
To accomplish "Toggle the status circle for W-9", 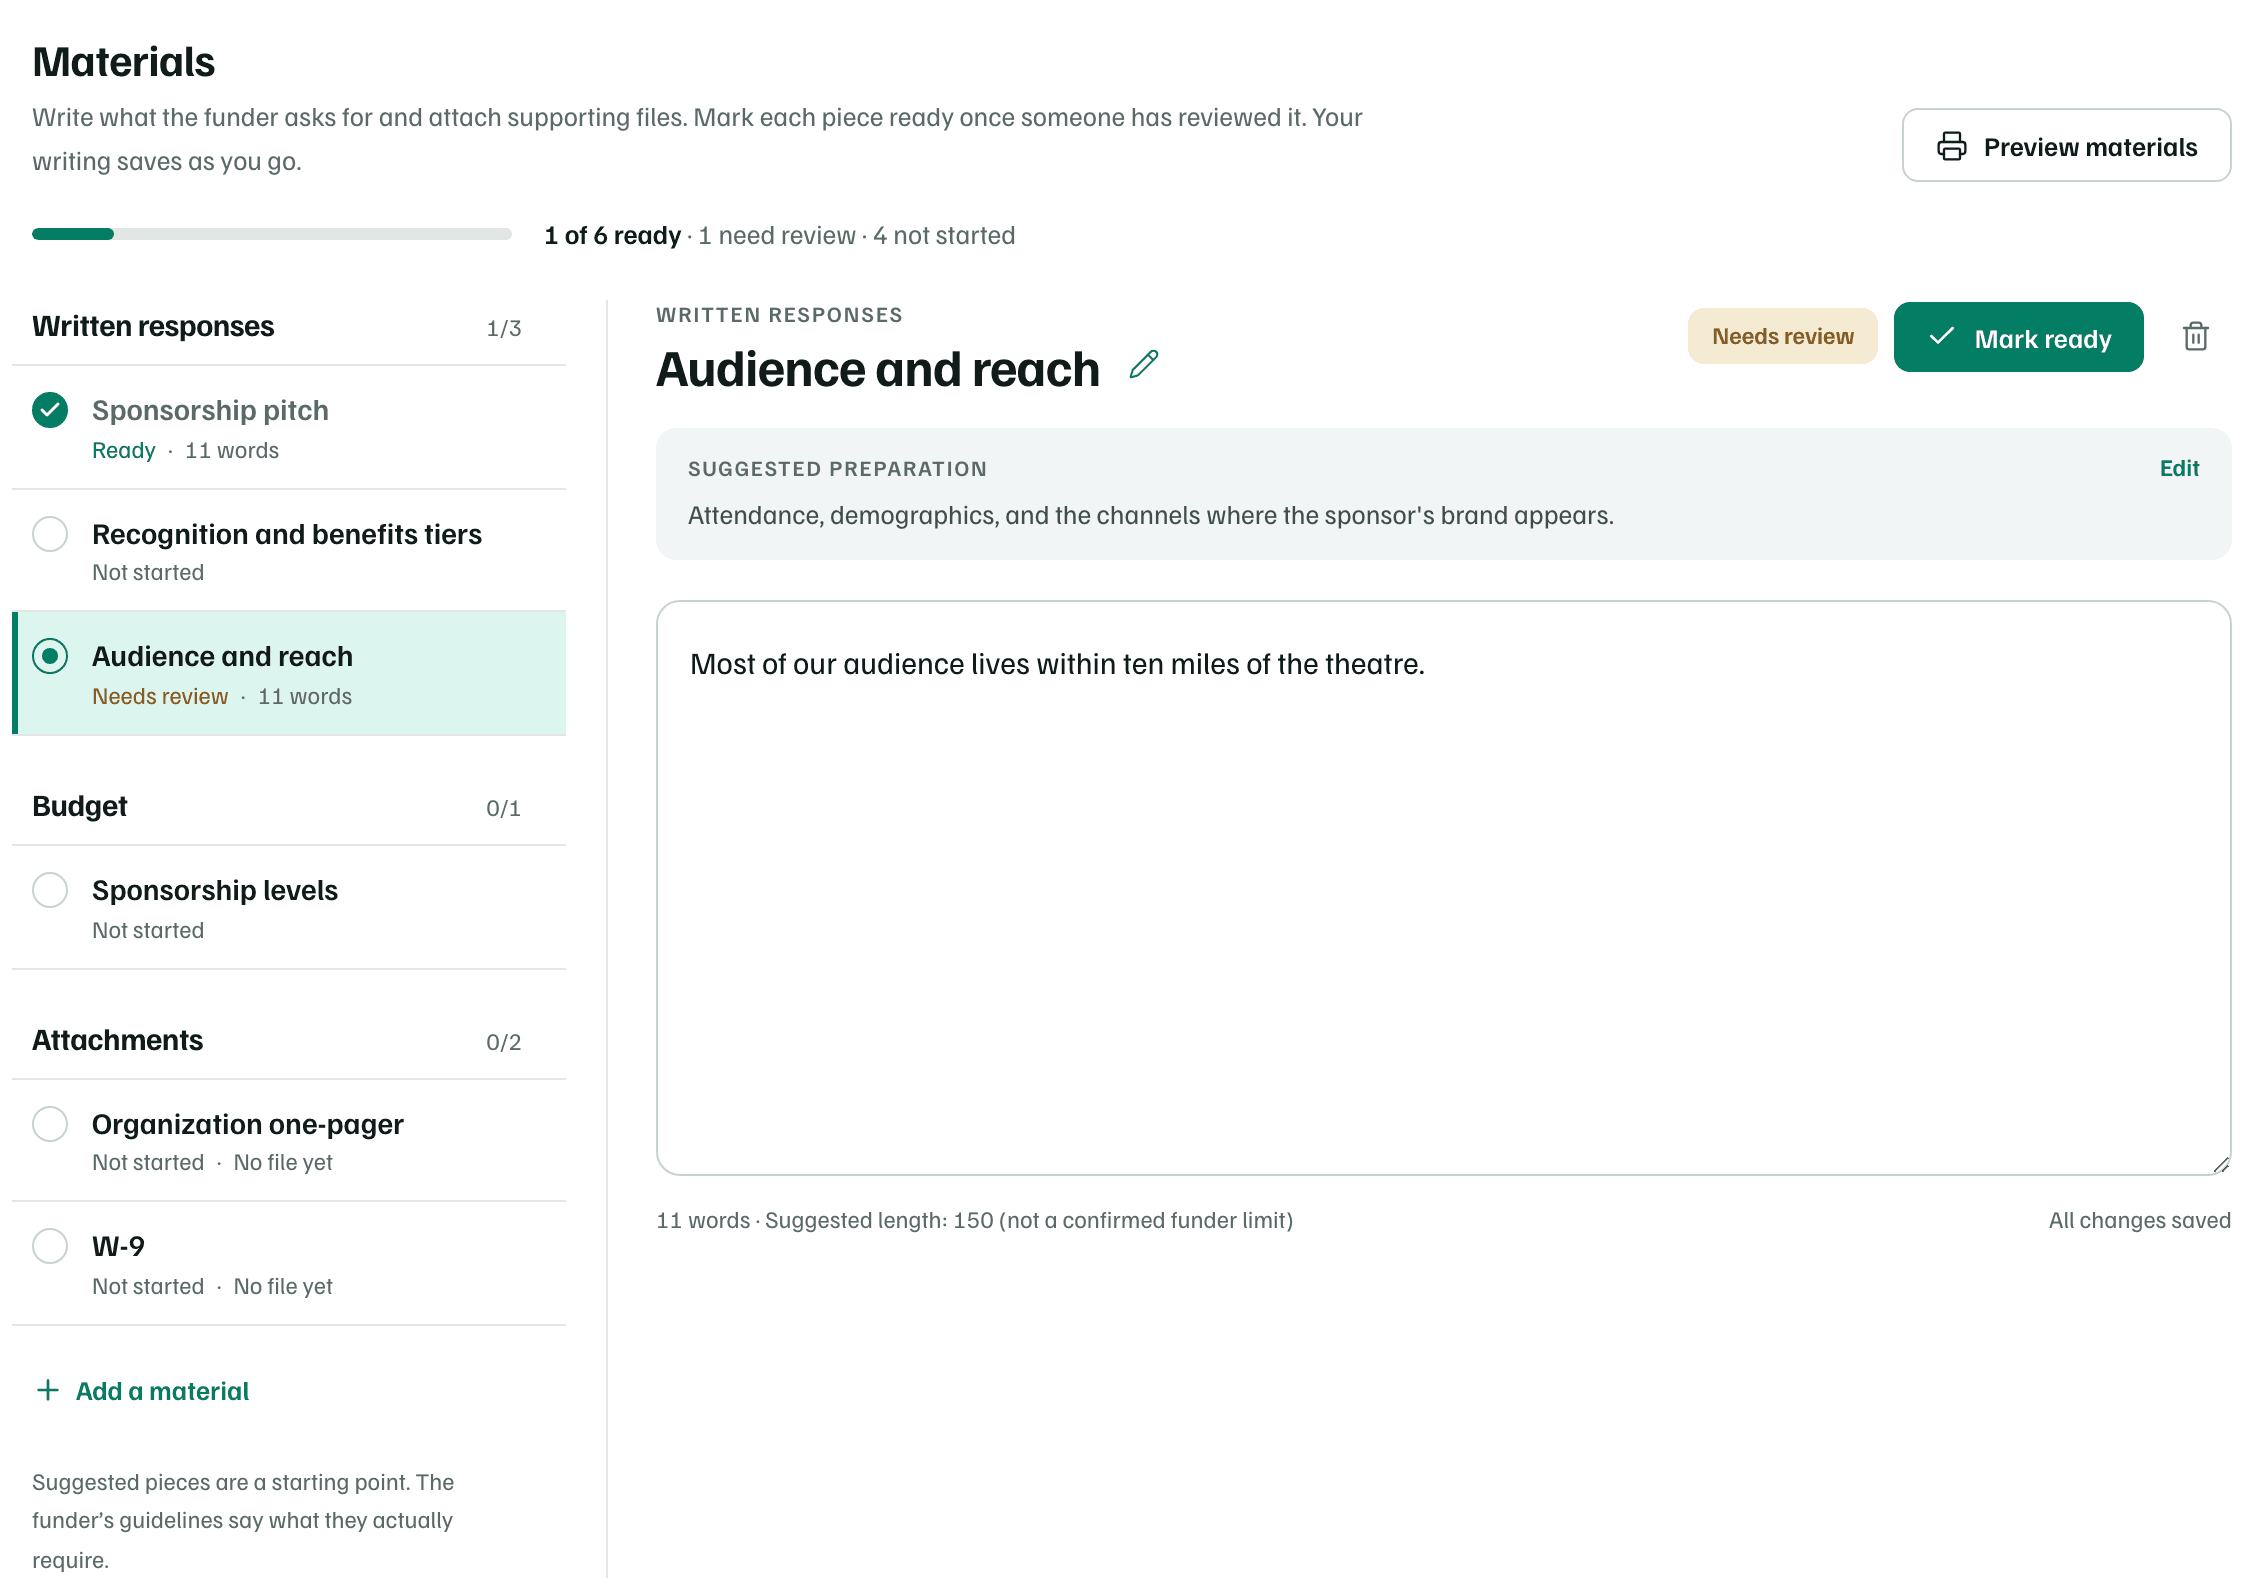I will coord(50,1246).
